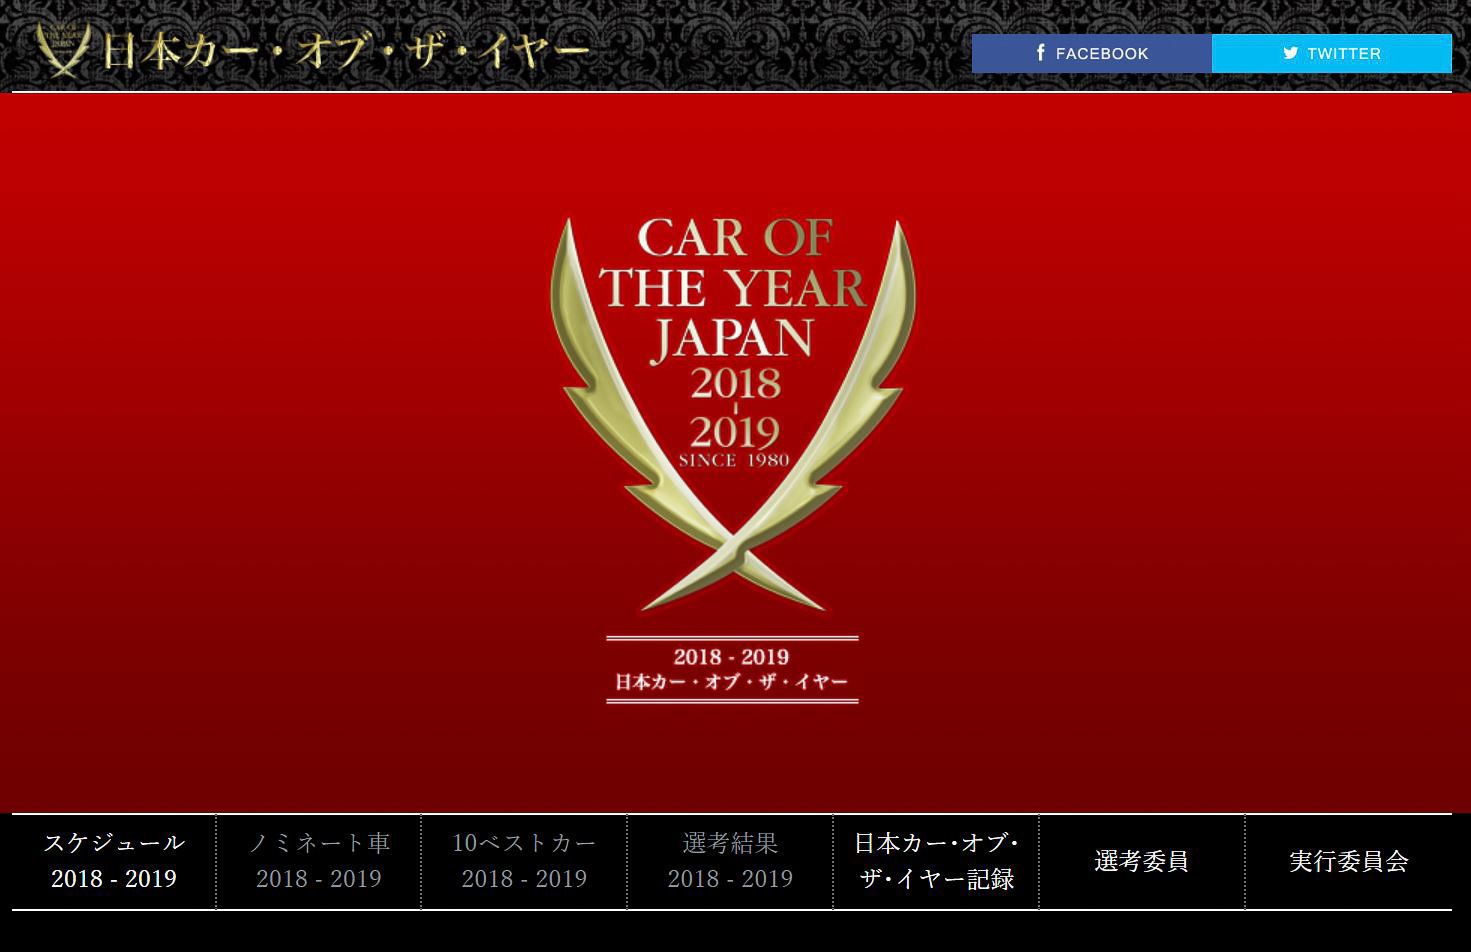The image size is (1471, 952).
Task: Click the Car of the Year Japan logo
Action: (733, 414)
